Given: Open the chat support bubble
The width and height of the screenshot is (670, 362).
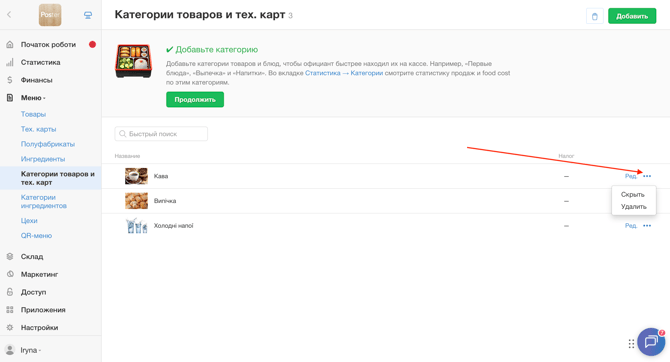Looking at the screenshot, I should coord(651,341).
